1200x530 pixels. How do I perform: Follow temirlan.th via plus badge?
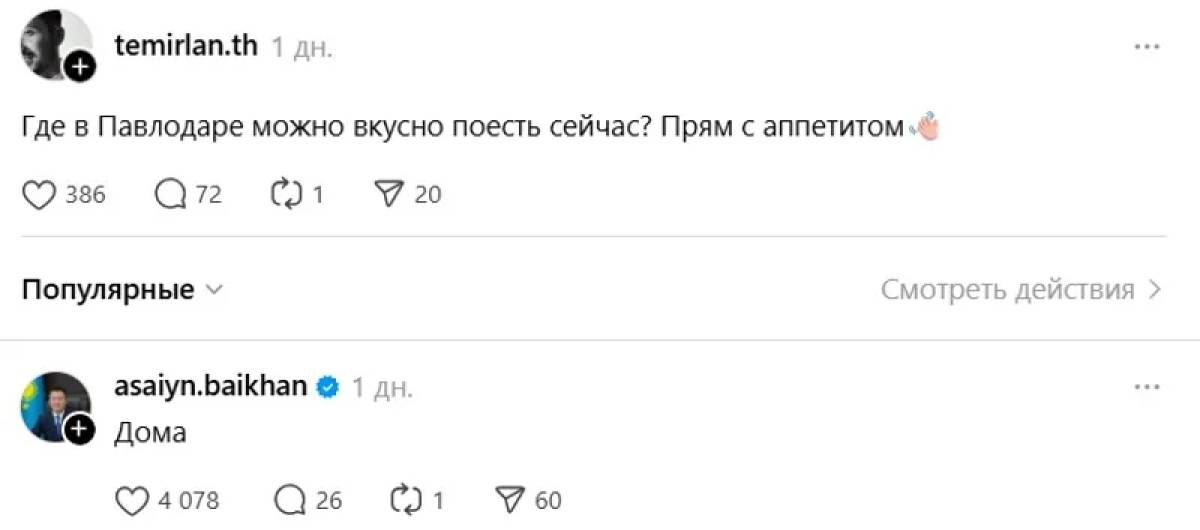point(80,68)
